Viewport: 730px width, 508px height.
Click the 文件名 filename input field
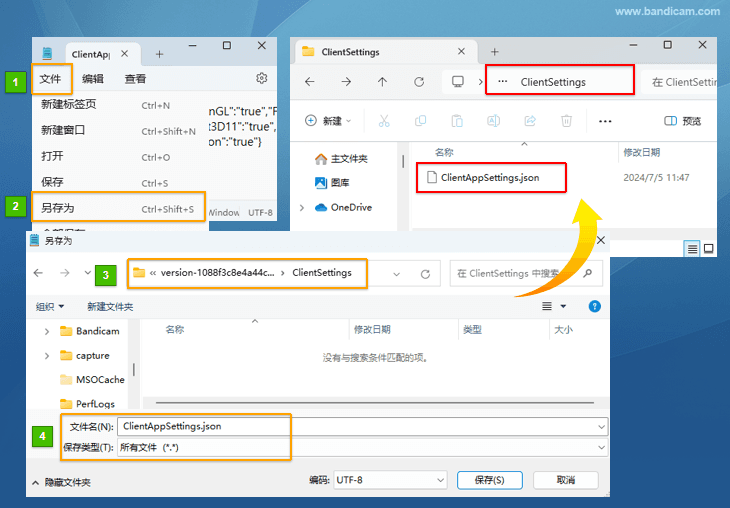(x=362, y=427)
